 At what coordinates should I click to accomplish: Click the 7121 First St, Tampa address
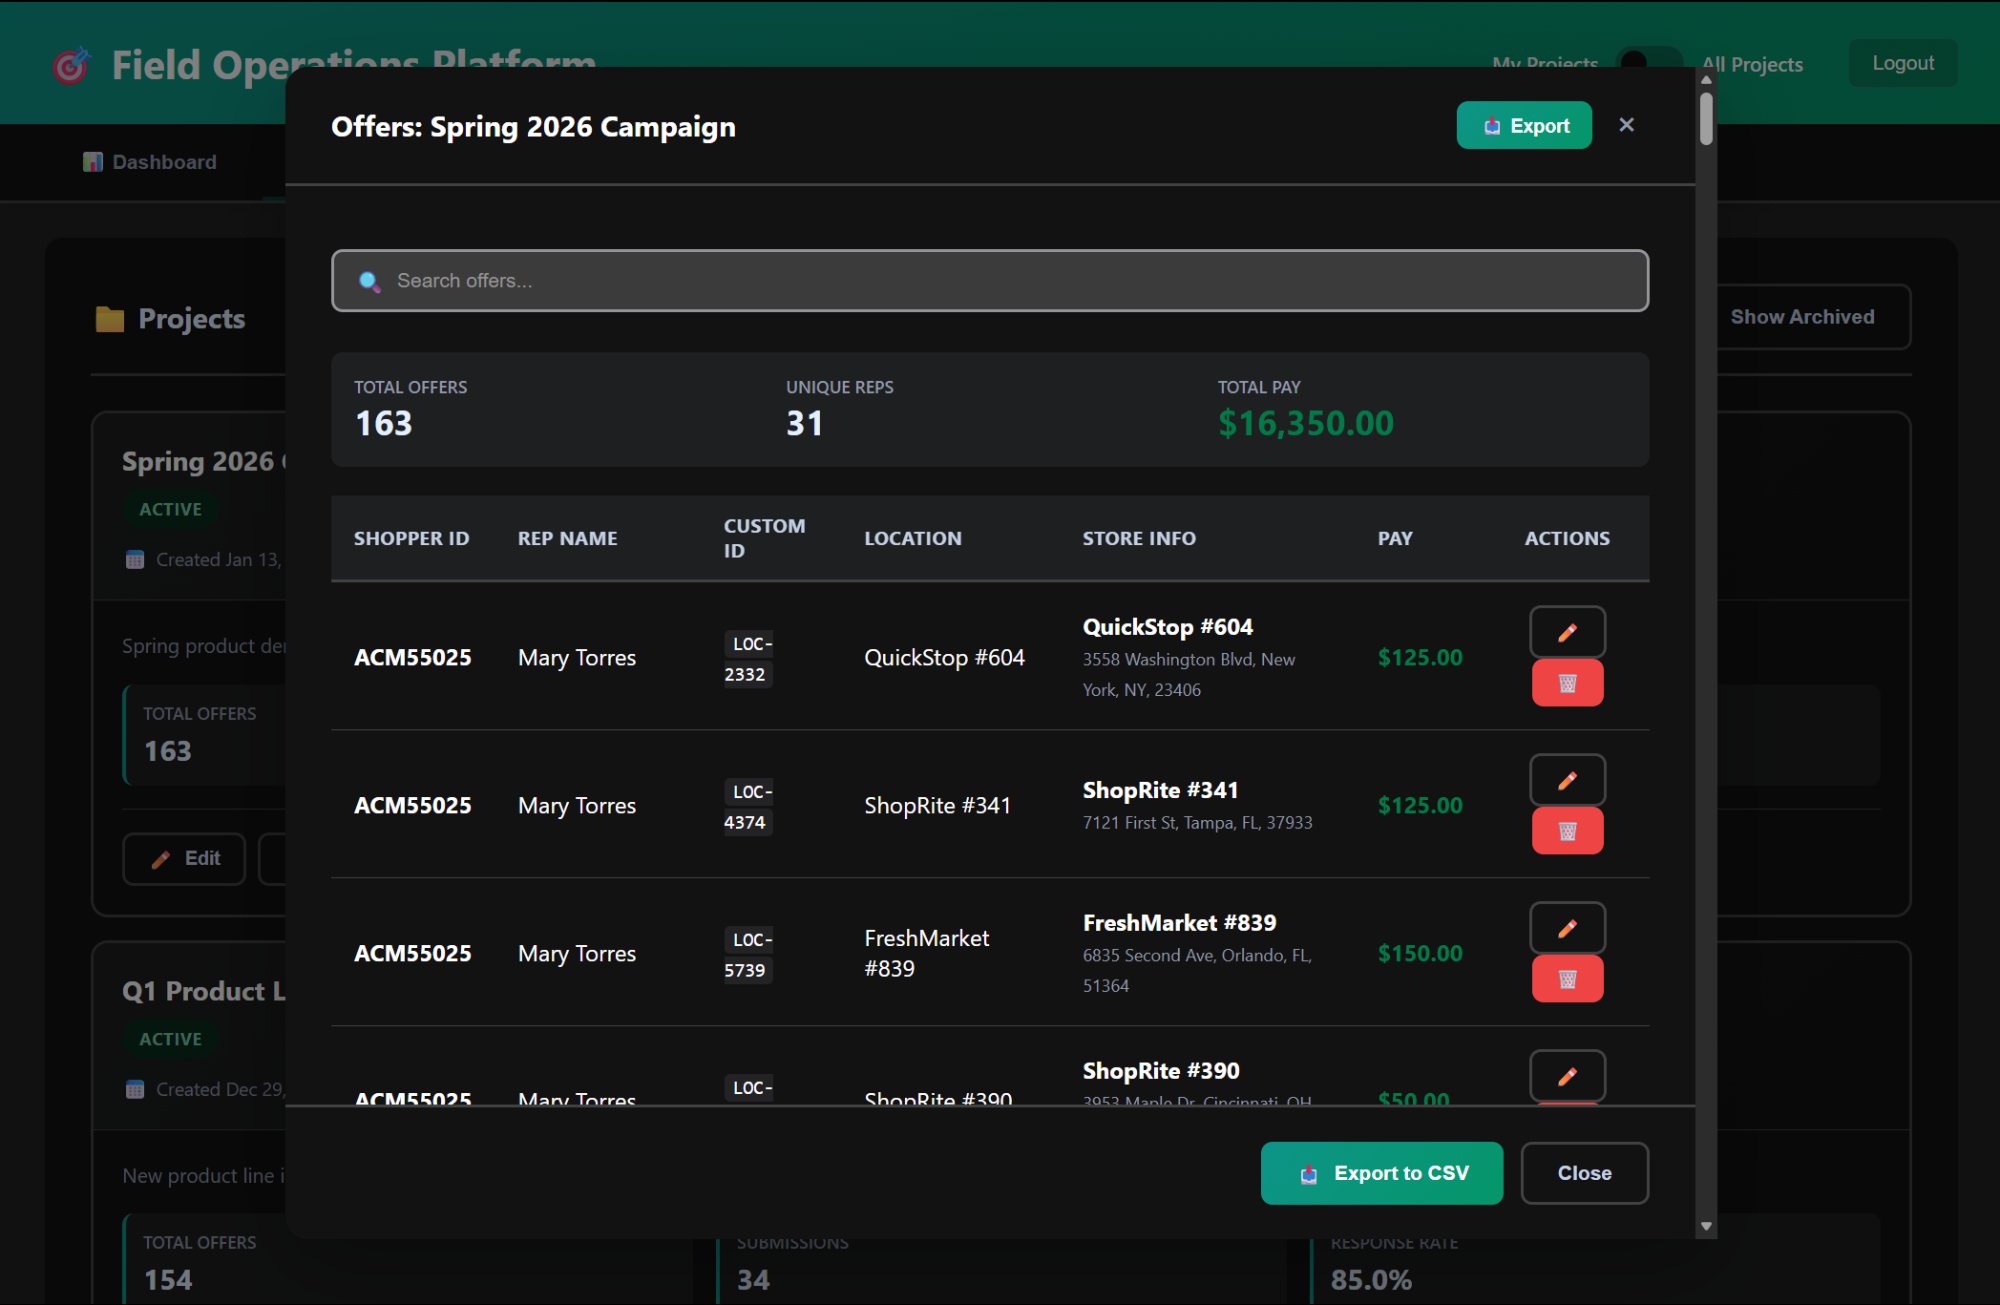coord(1197,823)
